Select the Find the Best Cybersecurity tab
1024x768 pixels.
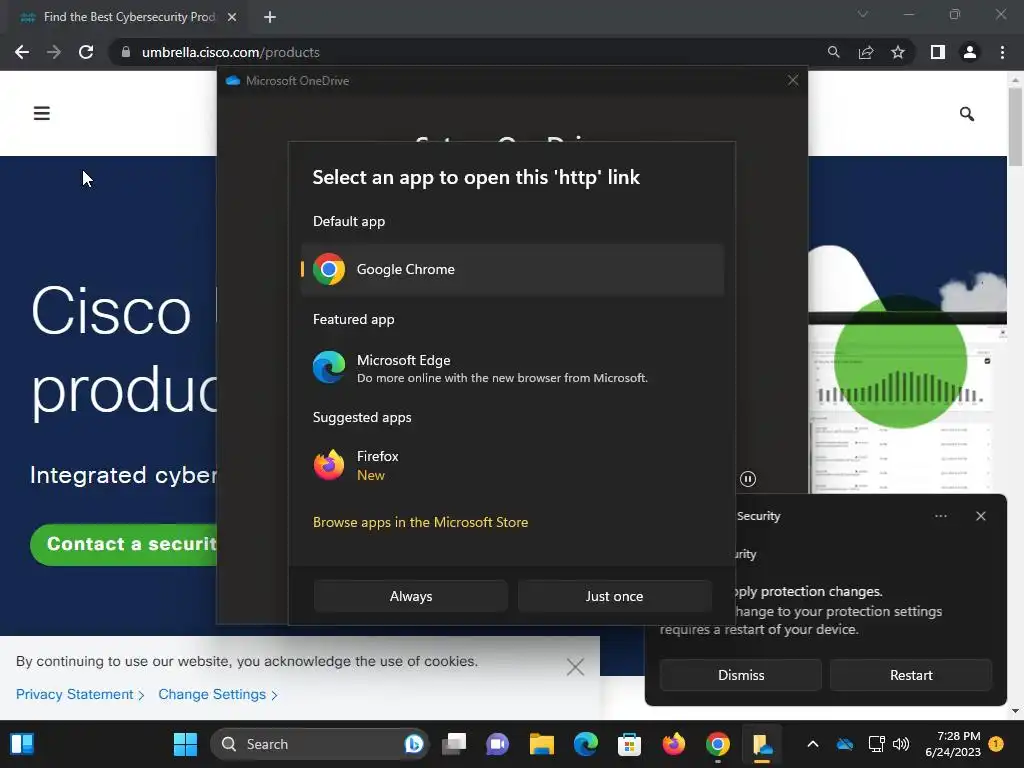[x=128, y=17]
